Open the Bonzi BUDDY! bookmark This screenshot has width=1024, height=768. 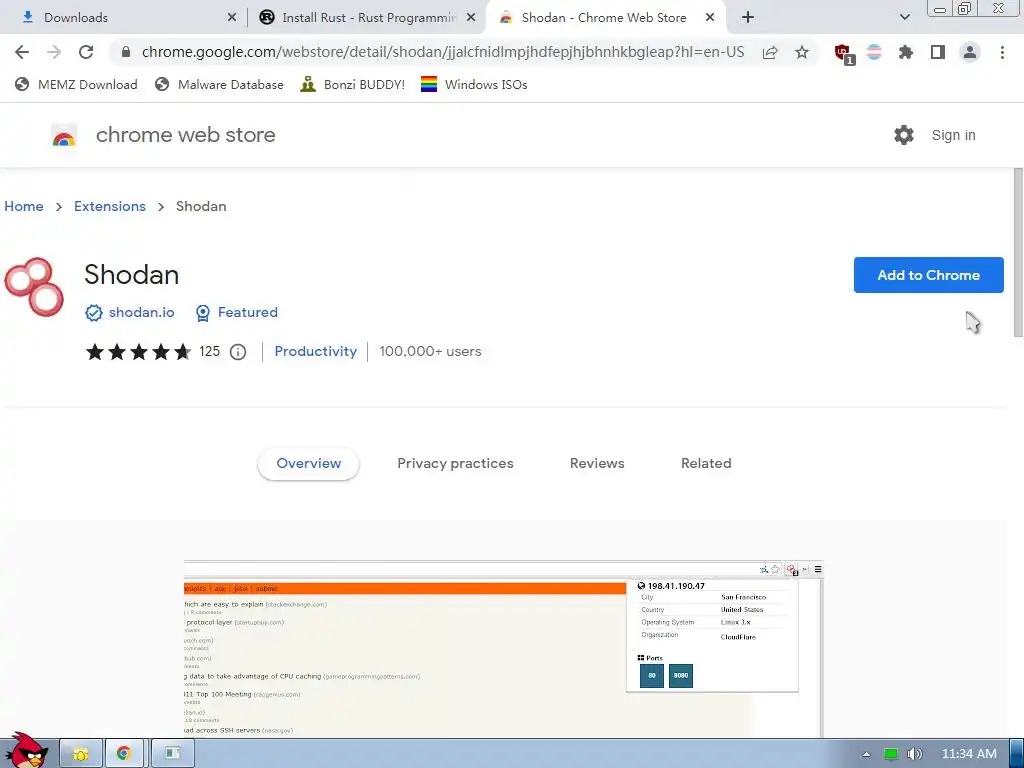click(x=353, y=84)
